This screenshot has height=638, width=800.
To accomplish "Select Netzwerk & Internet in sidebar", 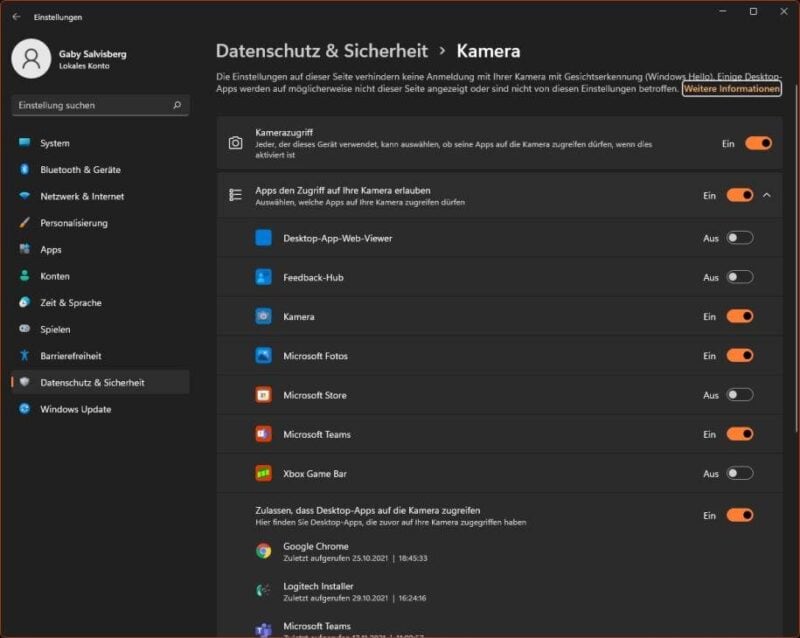I will pyautogui.click(x=82, y=196).
